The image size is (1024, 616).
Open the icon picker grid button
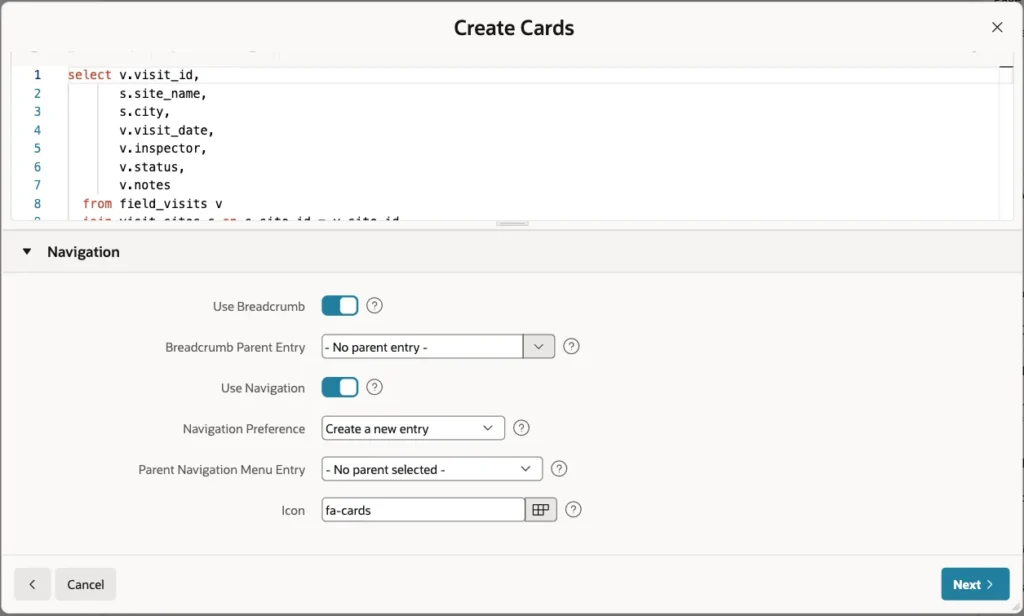541,510
